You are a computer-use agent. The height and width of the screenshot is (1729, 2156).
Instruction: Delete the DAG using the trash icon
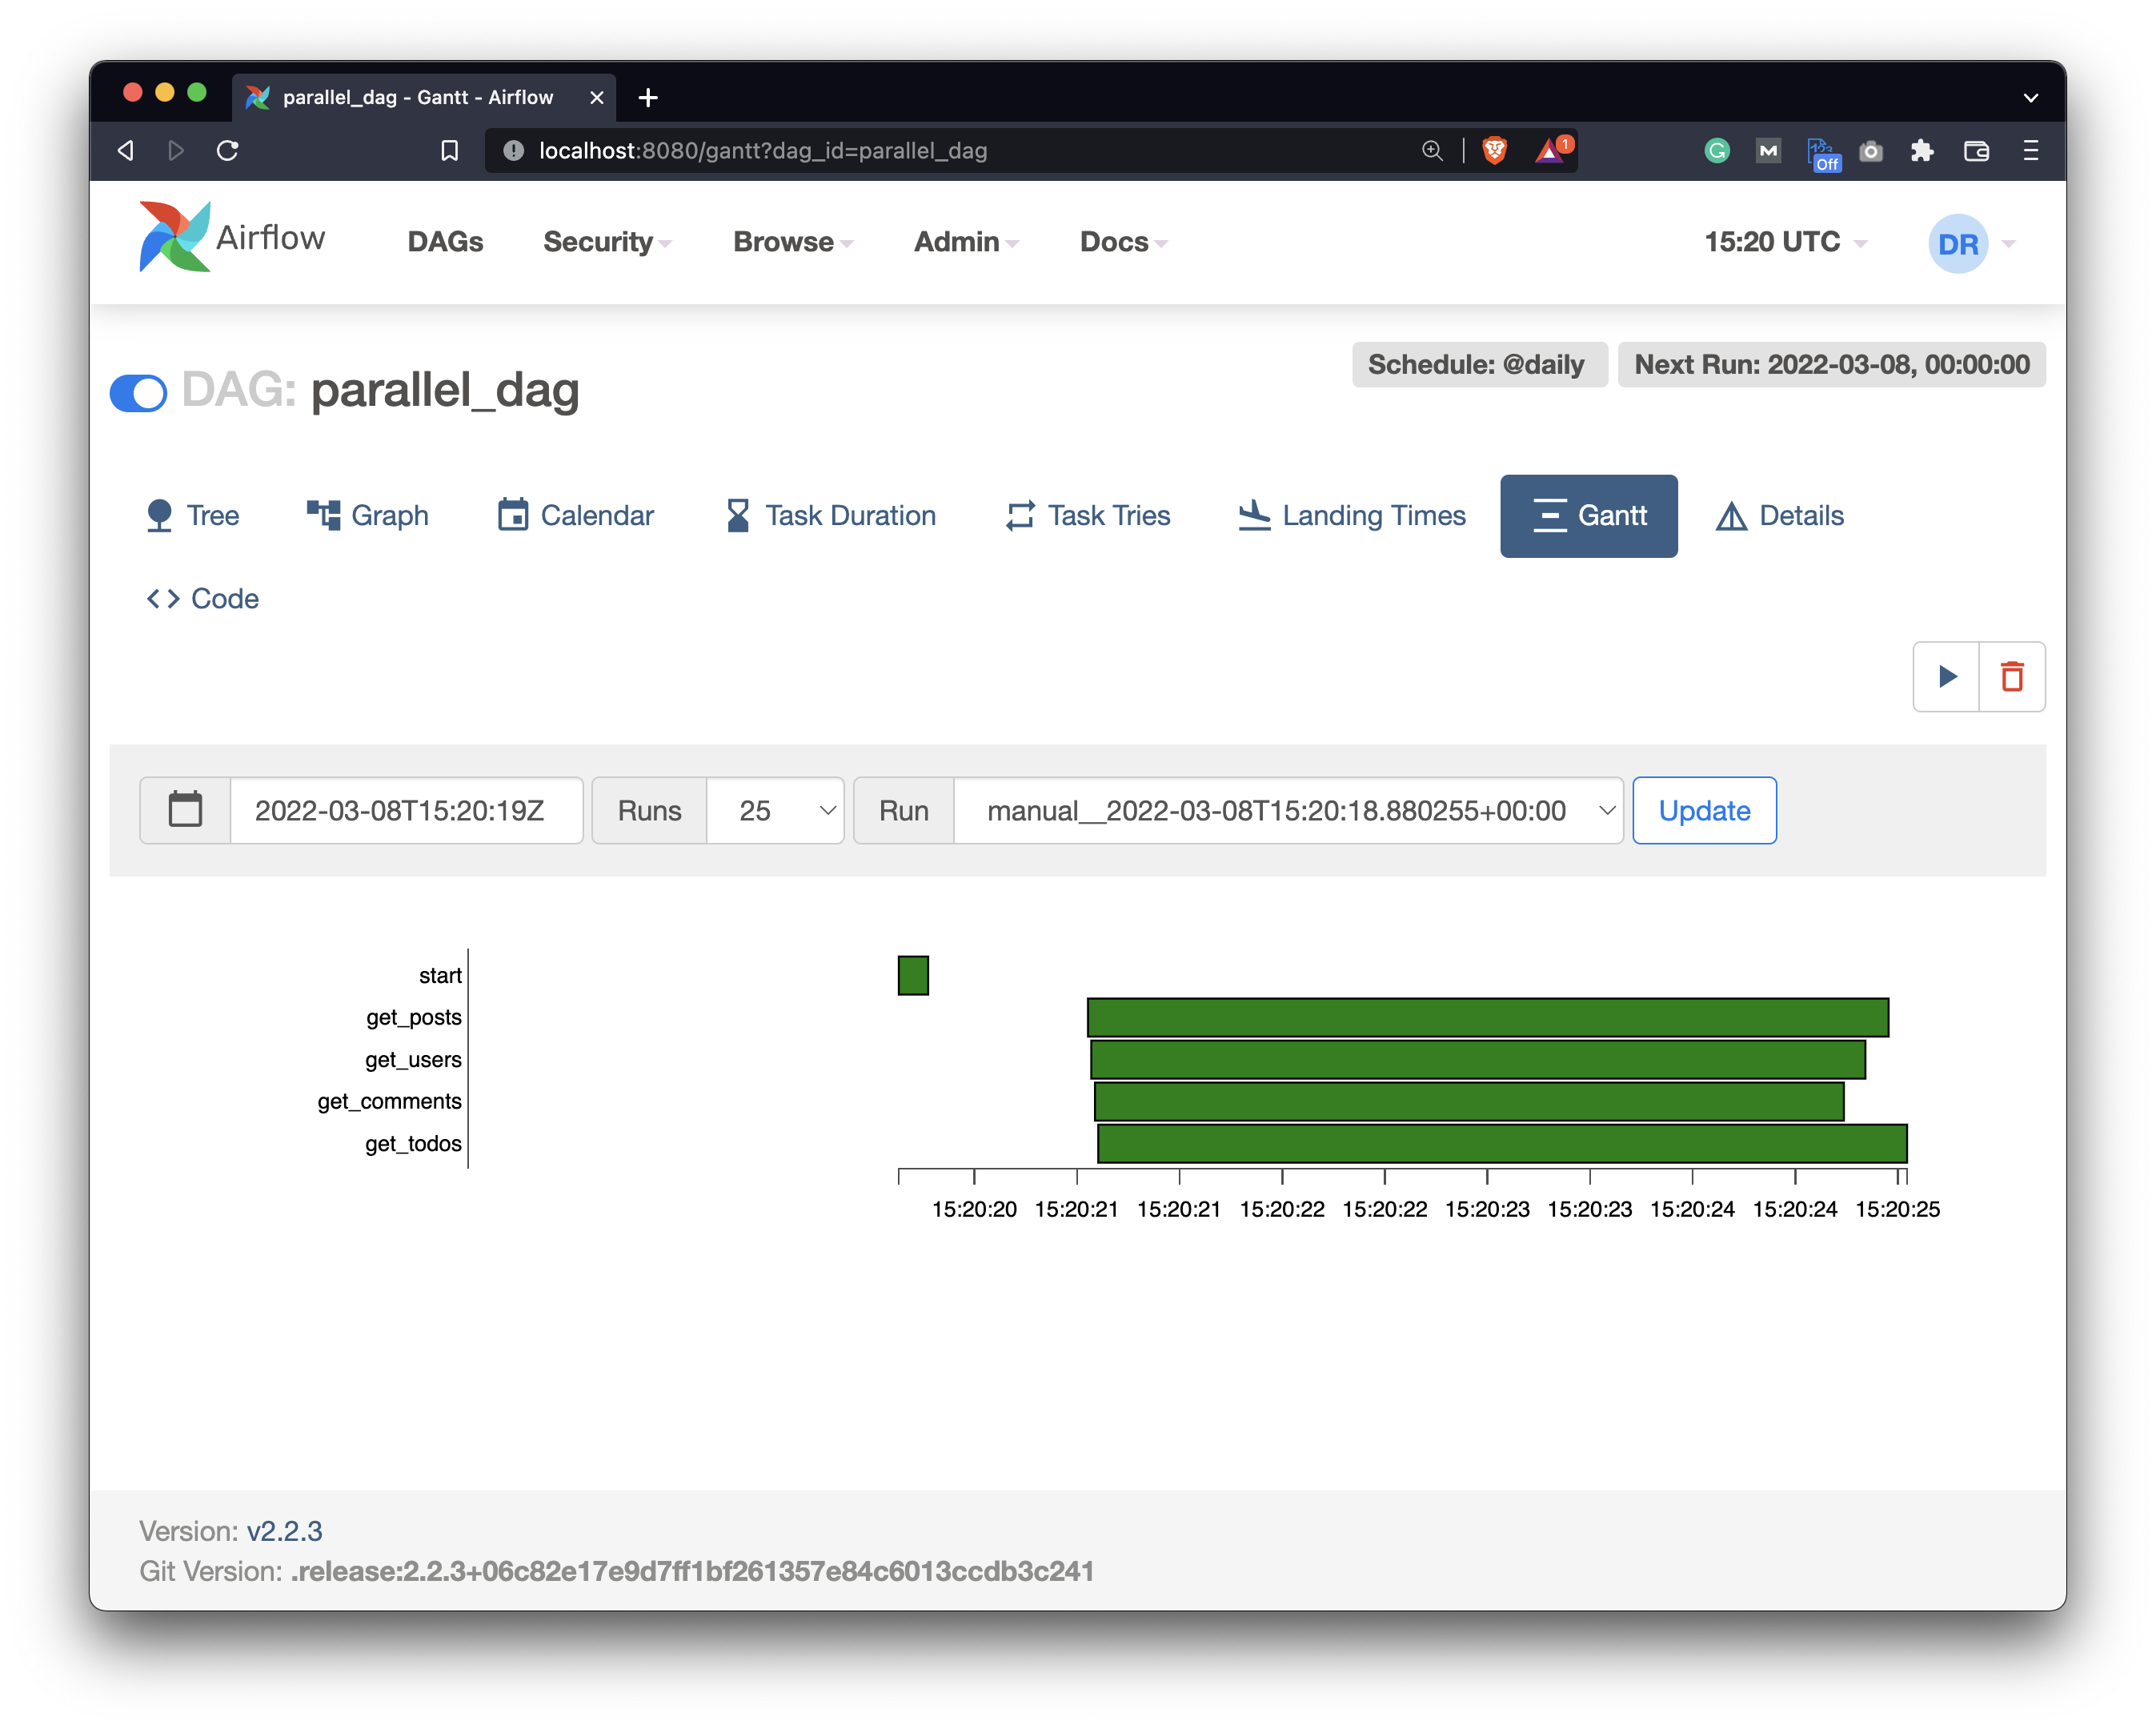click(2011, 677)
